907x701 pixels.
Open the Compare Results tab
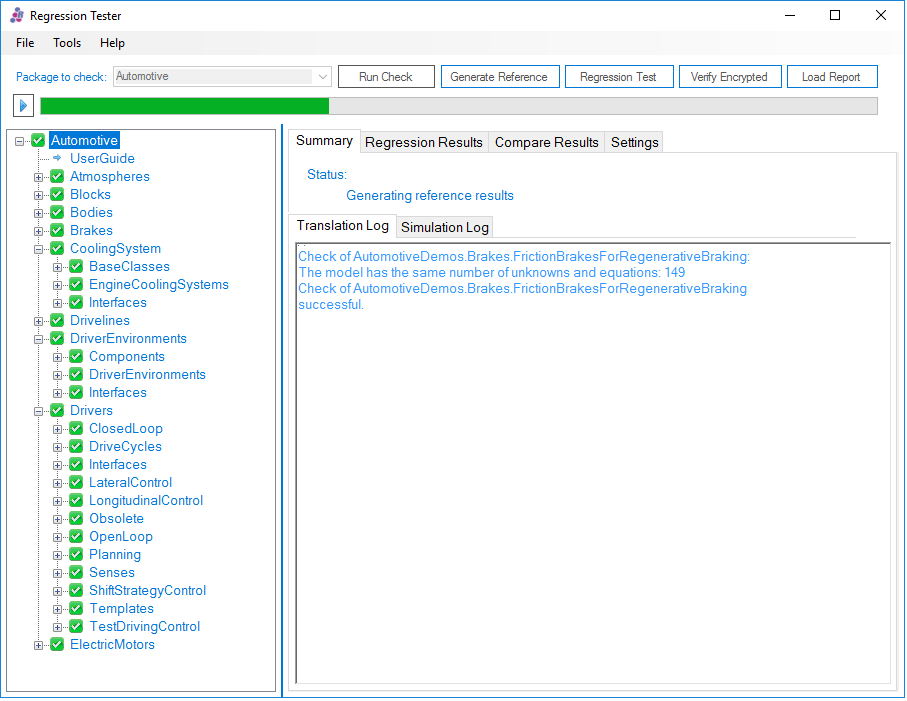tap(547, 142)
